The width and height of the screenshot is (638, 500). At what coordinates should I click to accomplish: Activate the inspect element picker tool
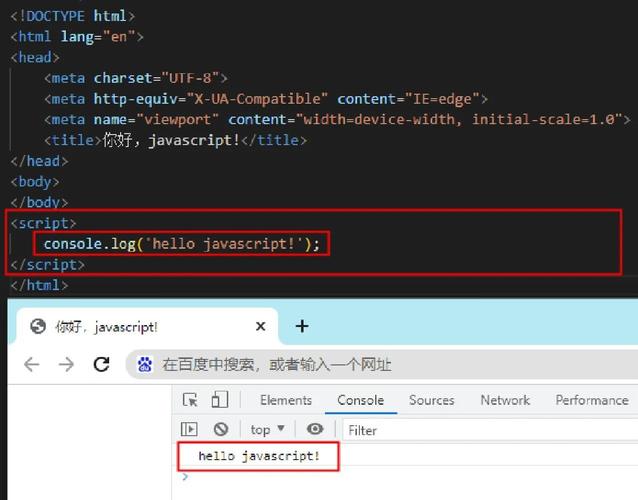(x=190, y=400)
